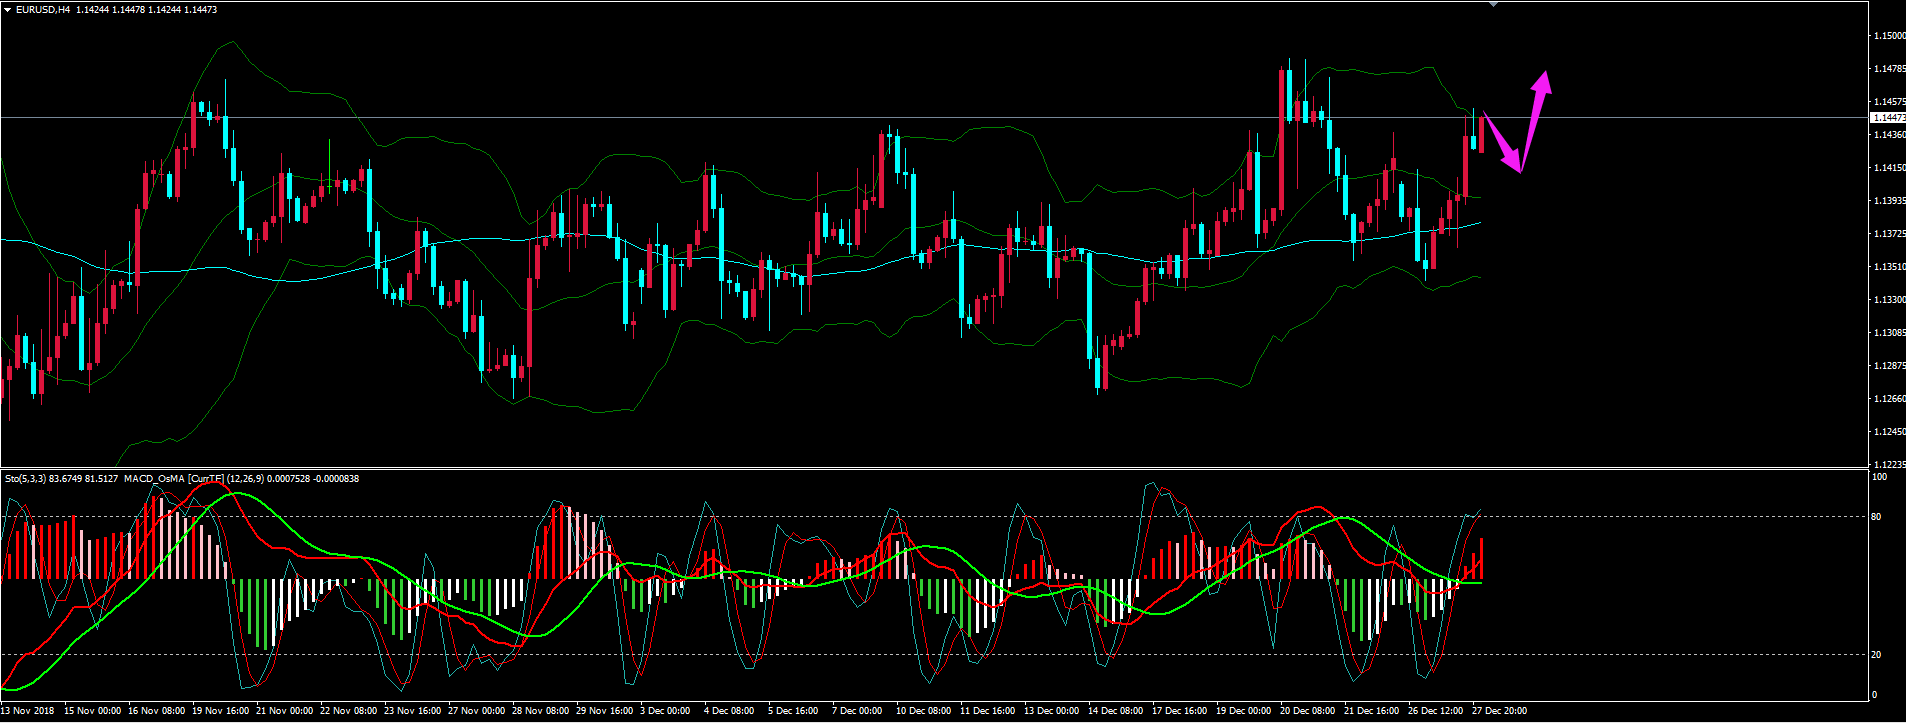Open the chart menu triangle beside EURUSD,H4

(7, 9)
